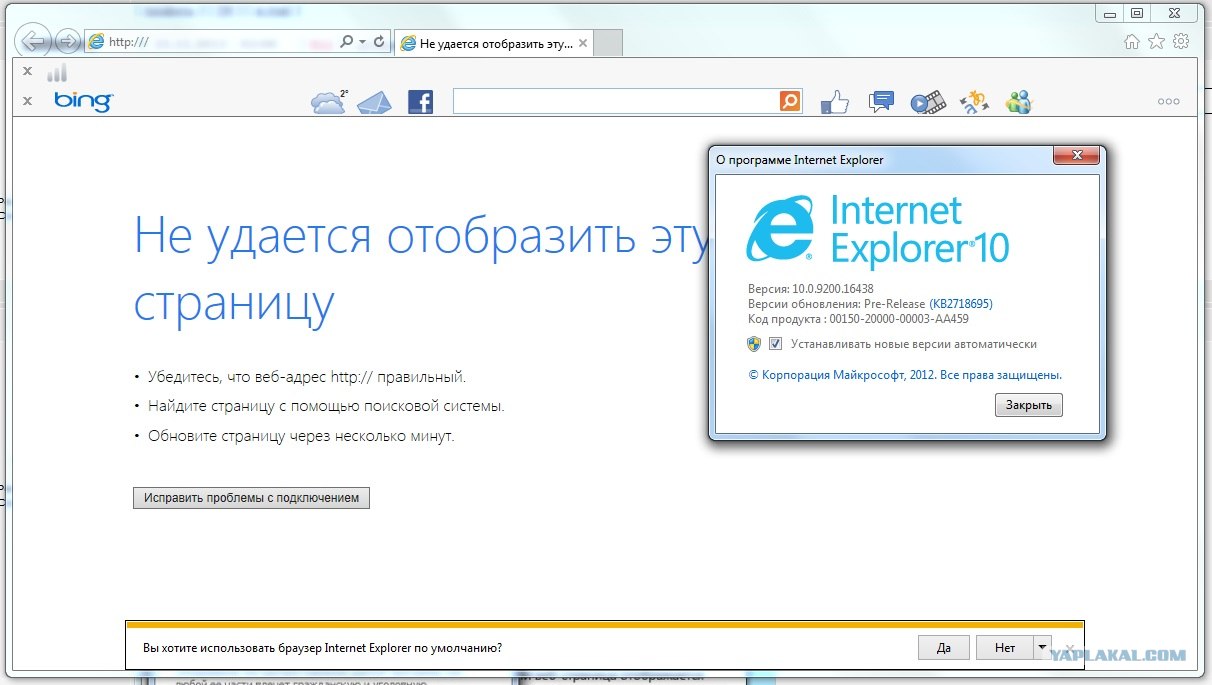The image size is (1212, 685).
Task: Click the Закрыть button in About dialog
Action: (x=1028, y=405)
